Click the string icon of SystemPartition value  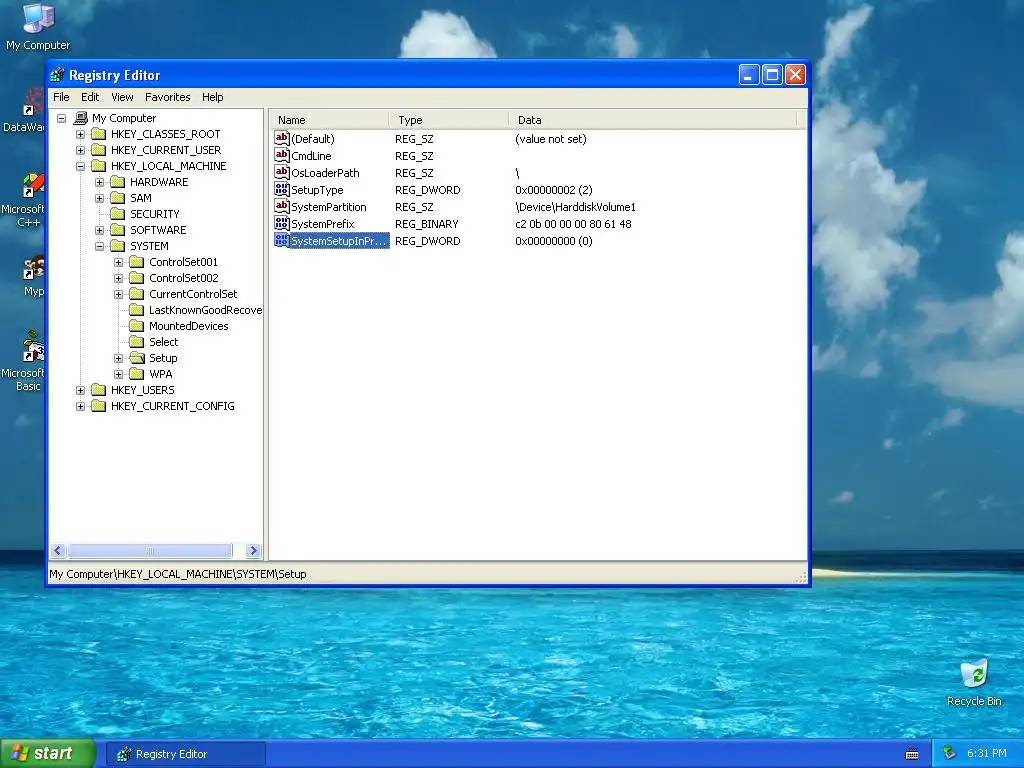[x=281, y=206]
